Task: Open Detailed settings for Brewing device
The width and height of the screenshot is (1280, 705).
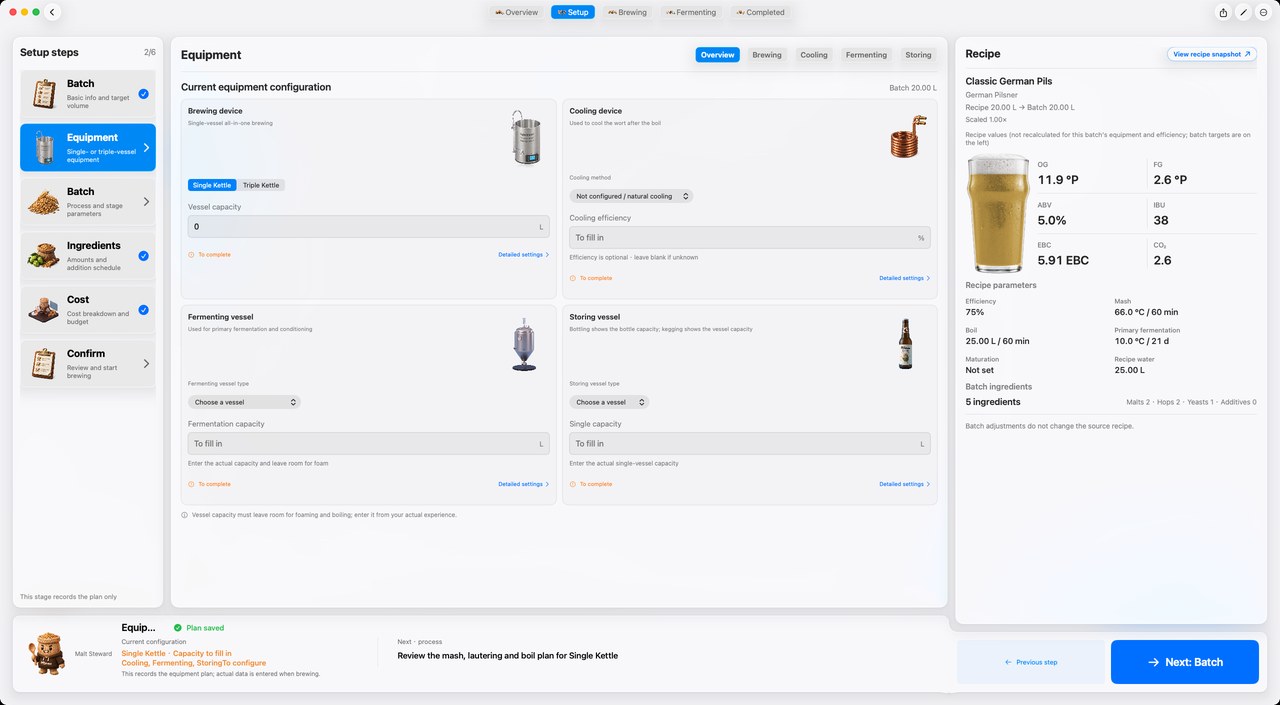Action: (524, 255)
